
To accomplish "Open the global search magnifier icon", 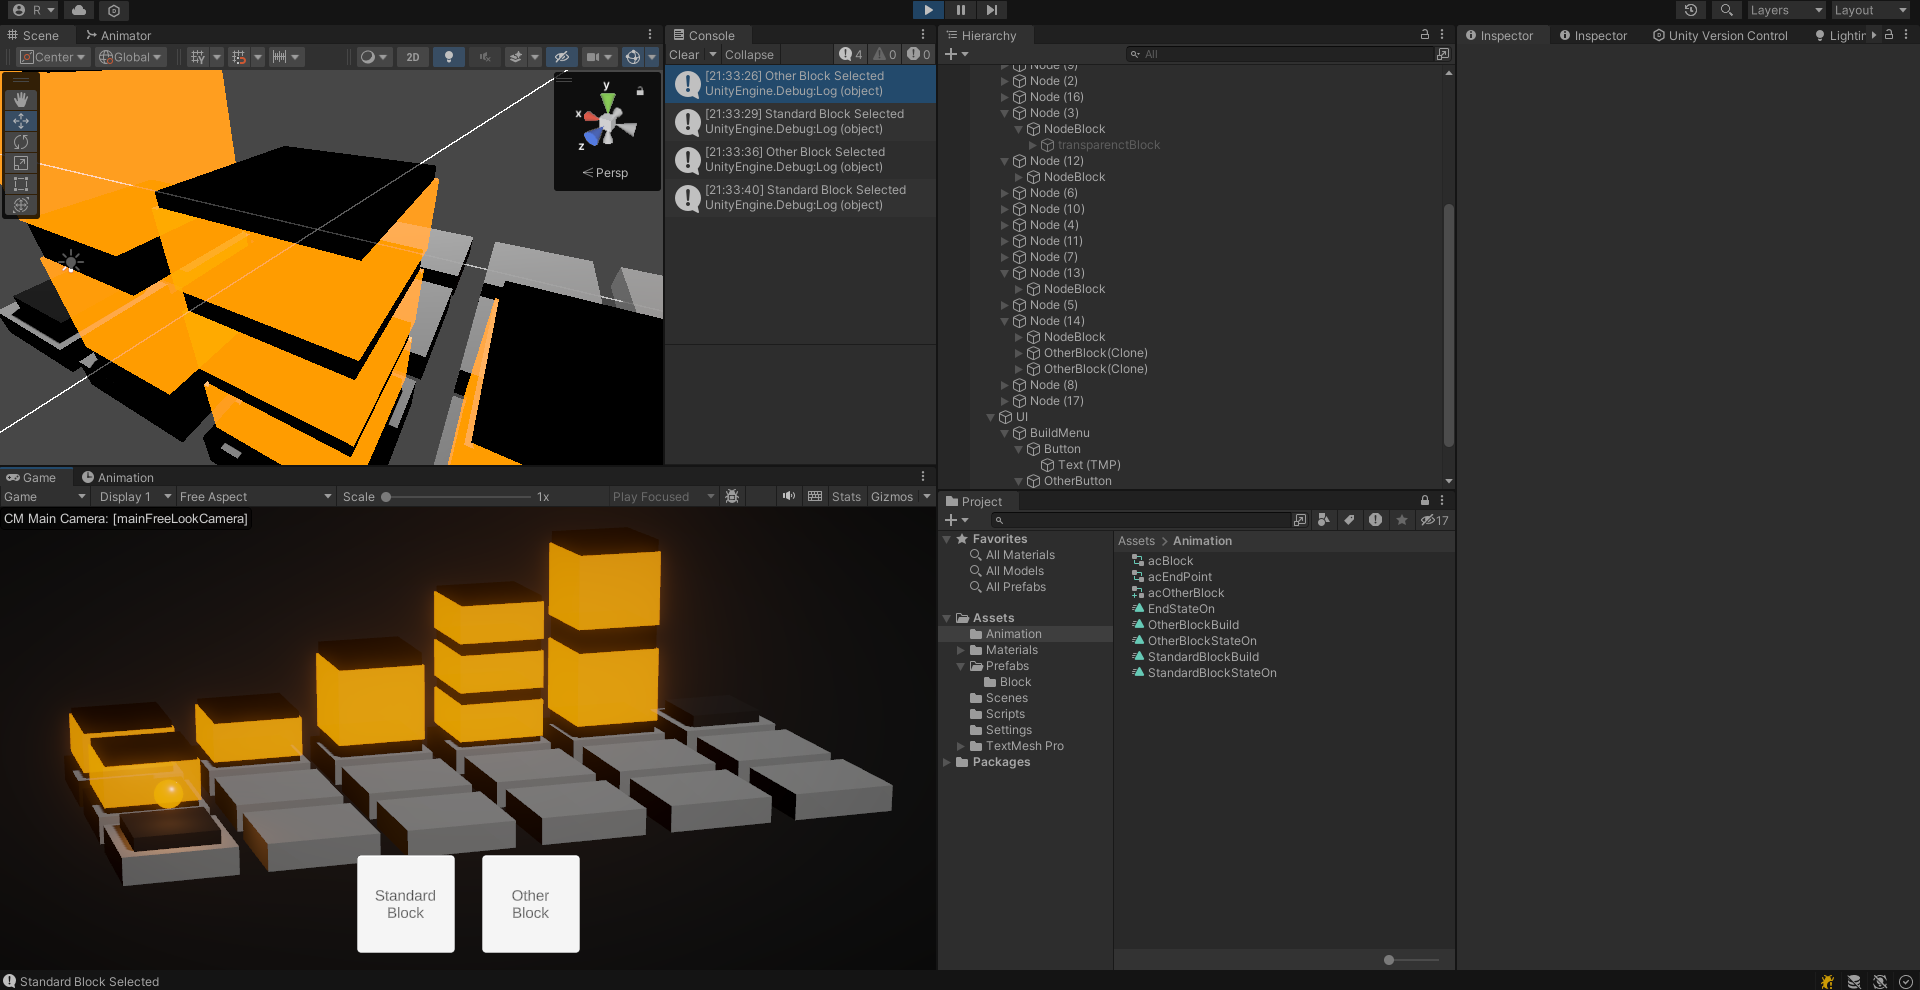I will pos(1727,10).
